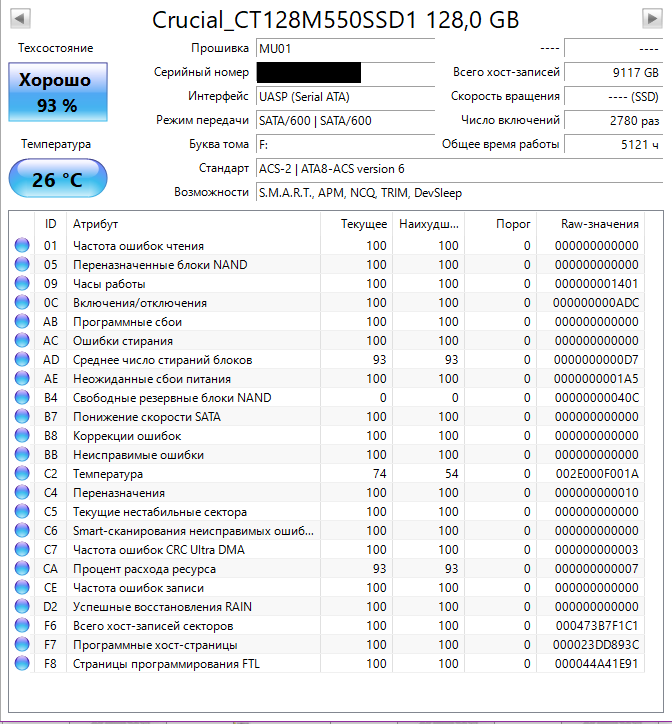Select row Часы работы
Viewport: 672px width, 724px height.
coord(327,284)
